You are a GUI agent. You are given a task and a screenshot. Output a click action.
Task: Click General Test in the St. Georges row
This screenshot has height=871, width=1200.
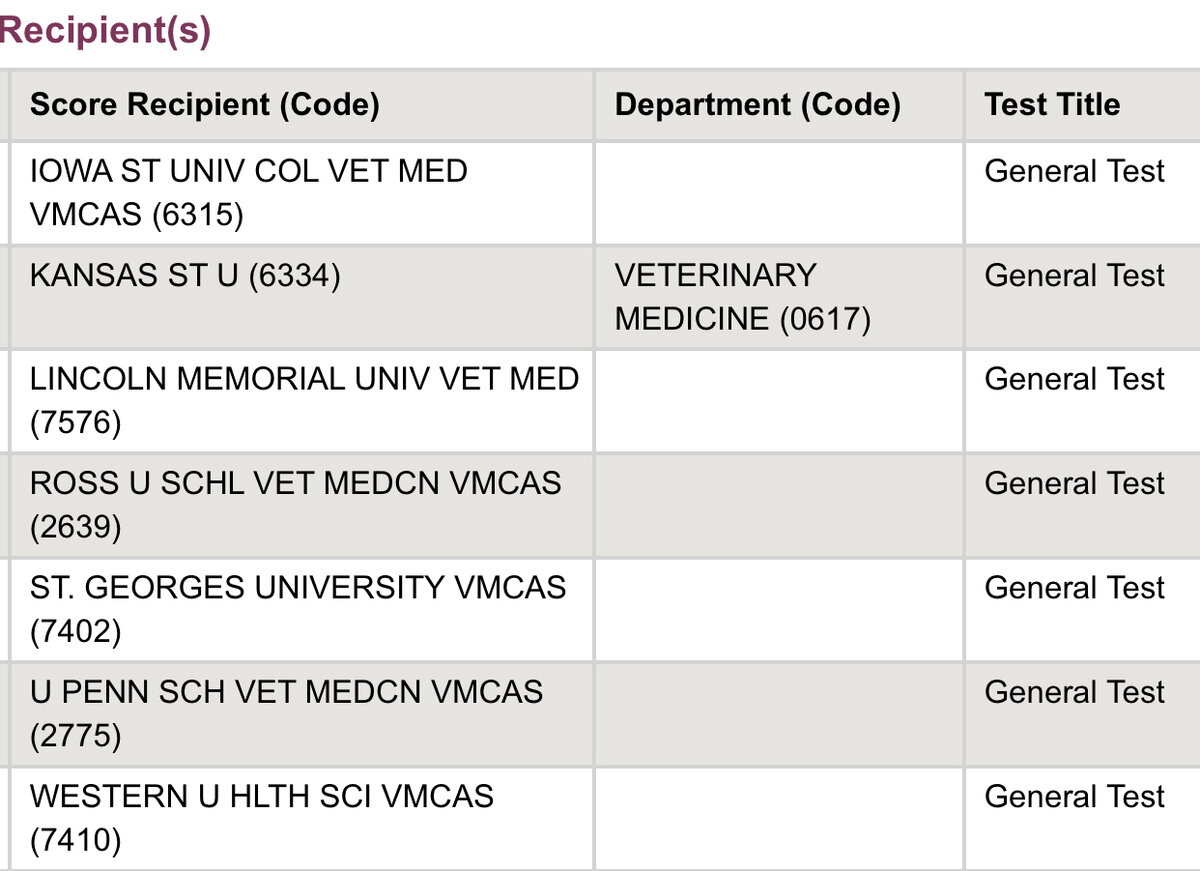1074,588
